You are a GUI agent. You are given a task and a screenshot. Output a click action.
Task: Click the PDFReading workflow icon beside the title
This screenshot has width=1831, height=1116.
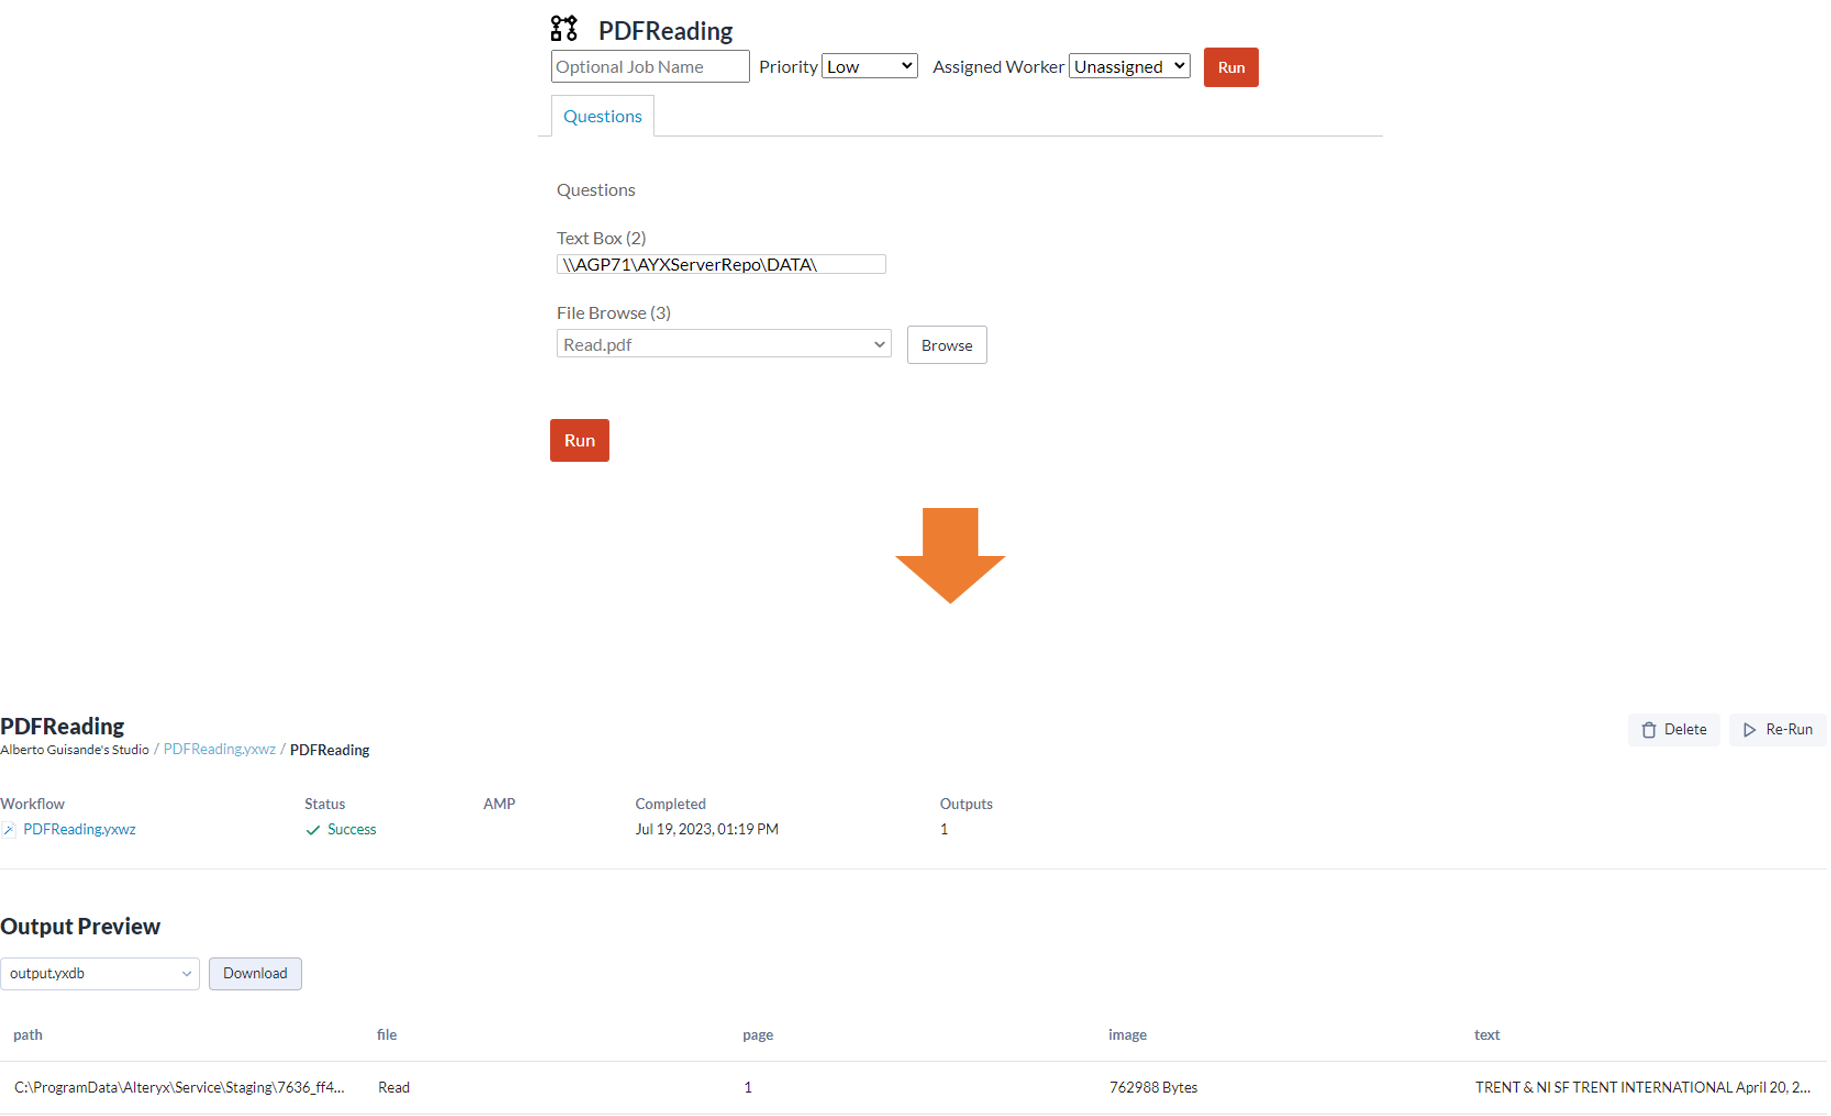pos(563,28)
